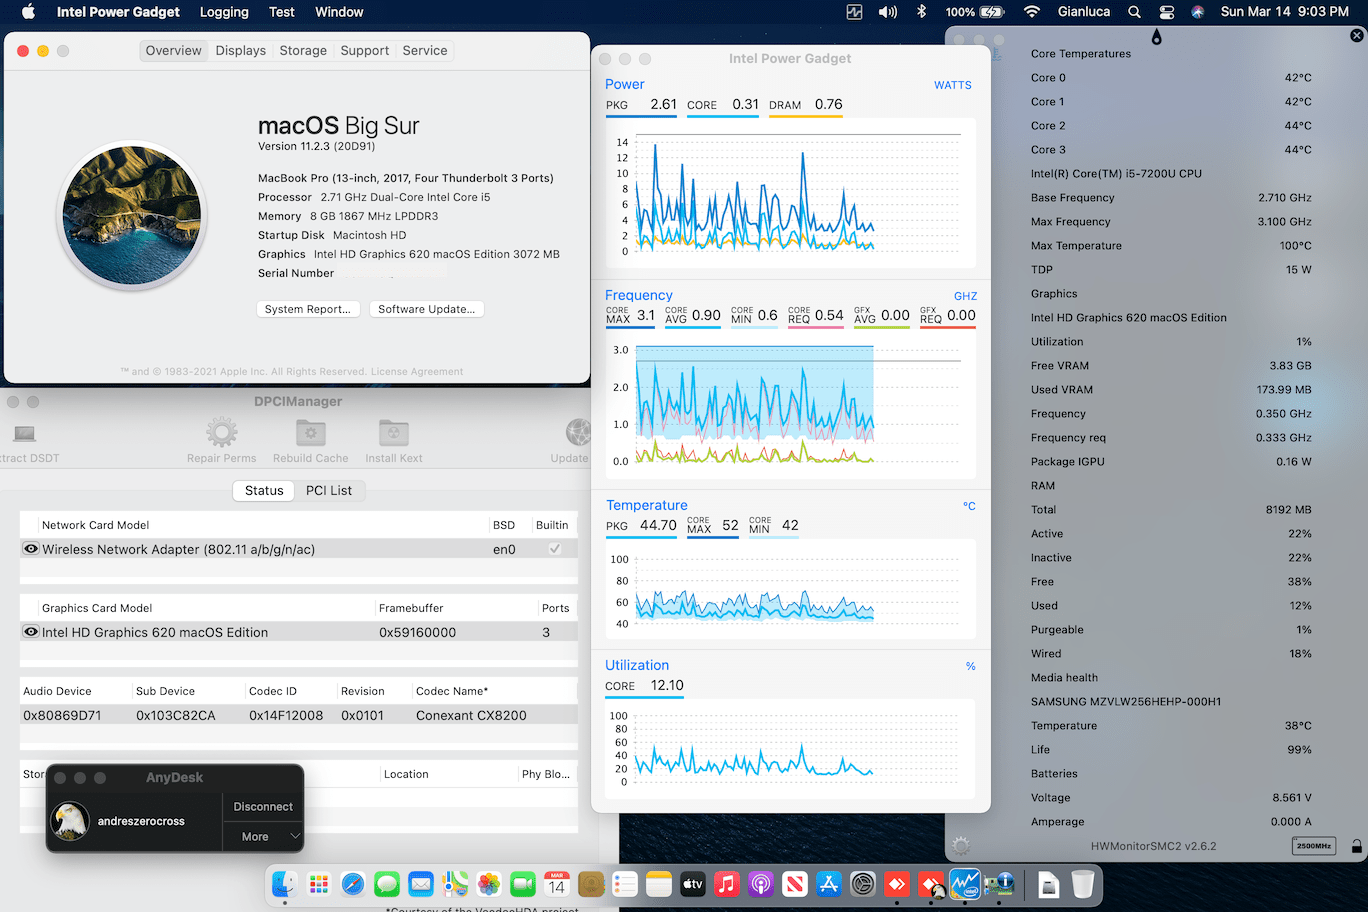Open the Bluetooth menu bar icon

(922, 12)
